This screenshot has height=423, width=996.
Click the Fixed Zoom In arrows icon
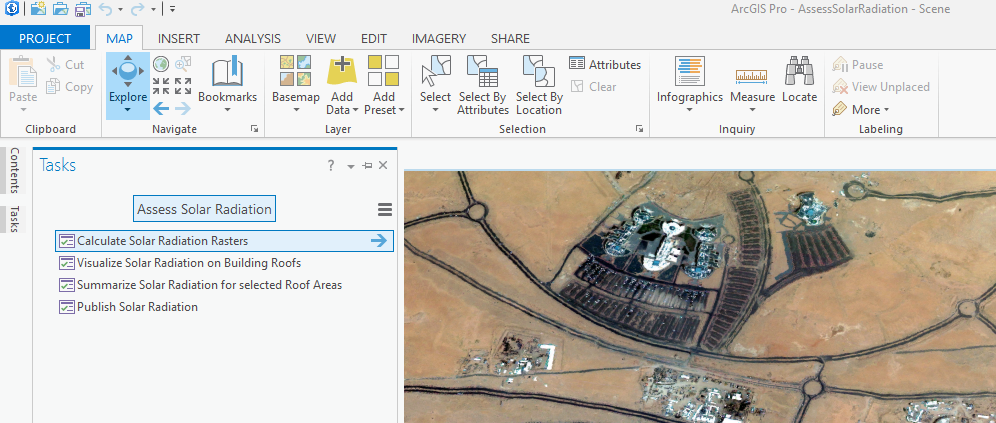pos(161,86)
